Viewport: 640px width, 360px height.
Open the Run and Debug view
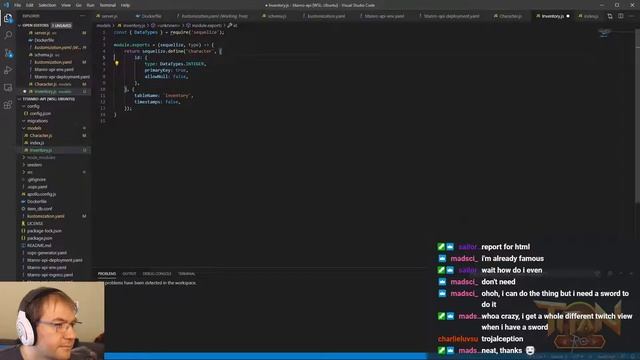pos(8,70)
